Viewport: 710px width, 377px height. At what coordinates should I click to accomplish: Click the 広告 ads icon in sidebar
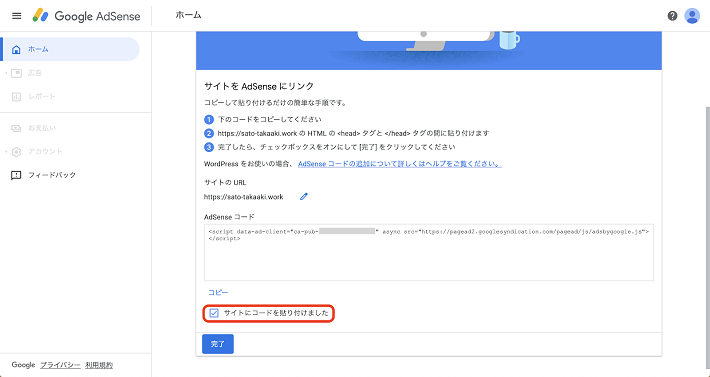(x=16, y=73)
